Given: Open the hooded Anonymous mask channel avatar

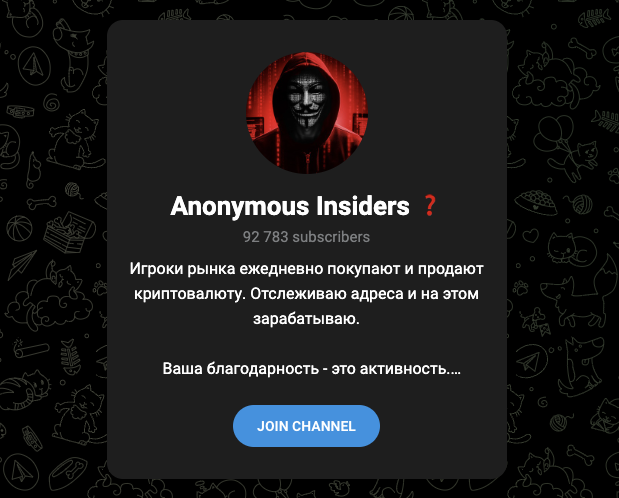Looking at the screenshot, I should click(x=307, y=113).
